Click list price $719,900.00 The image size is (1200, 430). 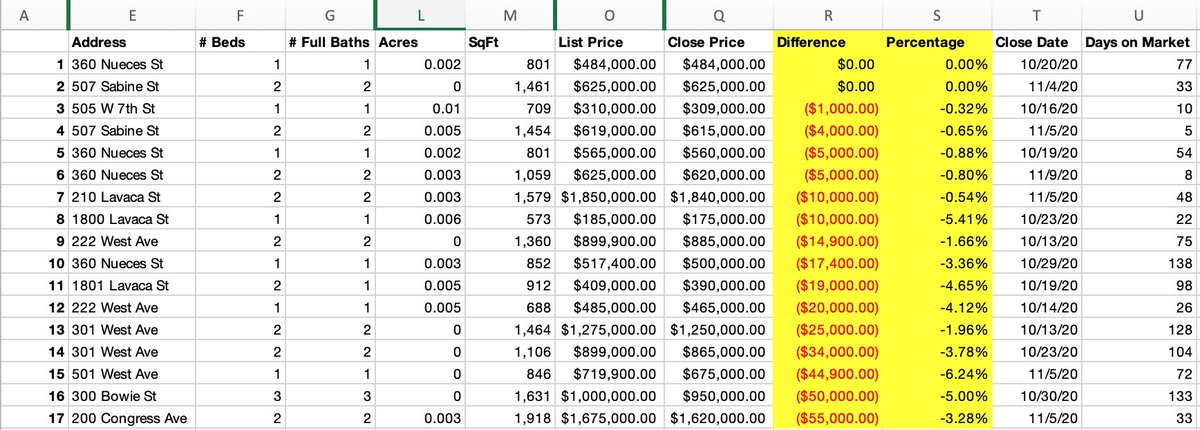pos(609,372)
